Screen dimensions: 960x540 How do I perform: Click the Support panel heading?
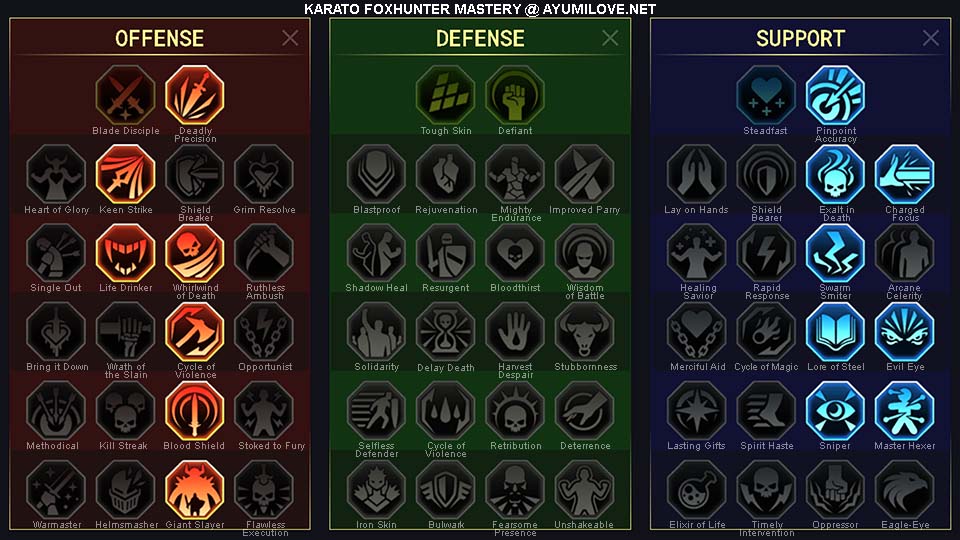coord(800,39)
